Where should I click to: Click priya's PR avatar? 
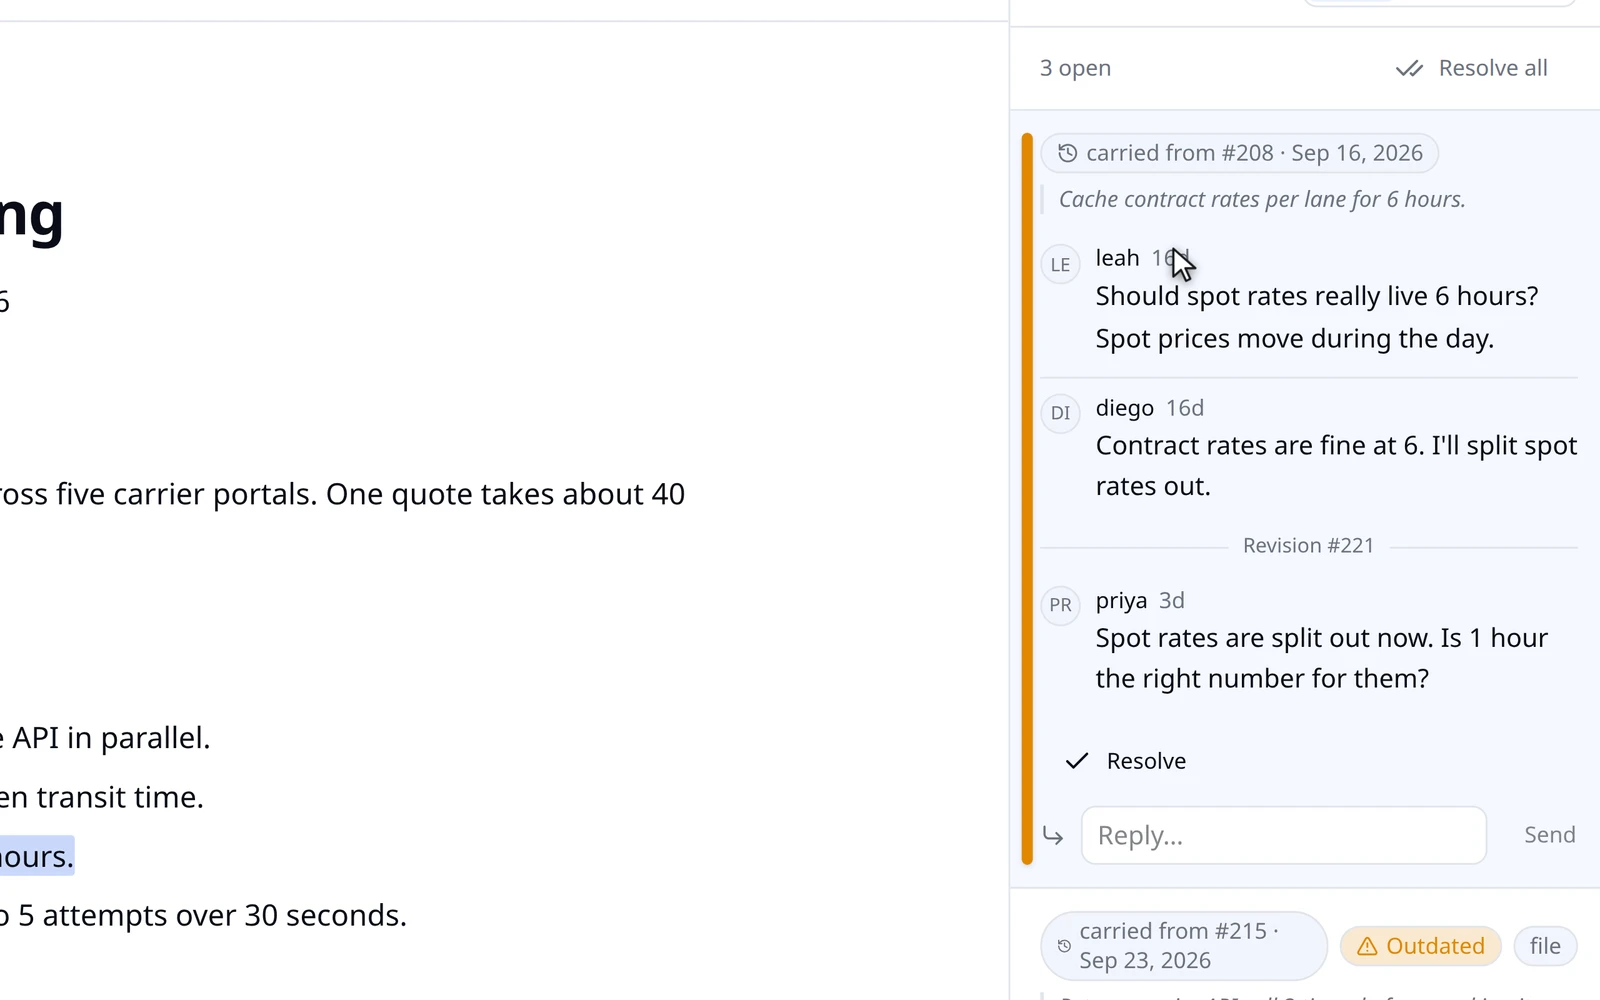(1061, 605)
